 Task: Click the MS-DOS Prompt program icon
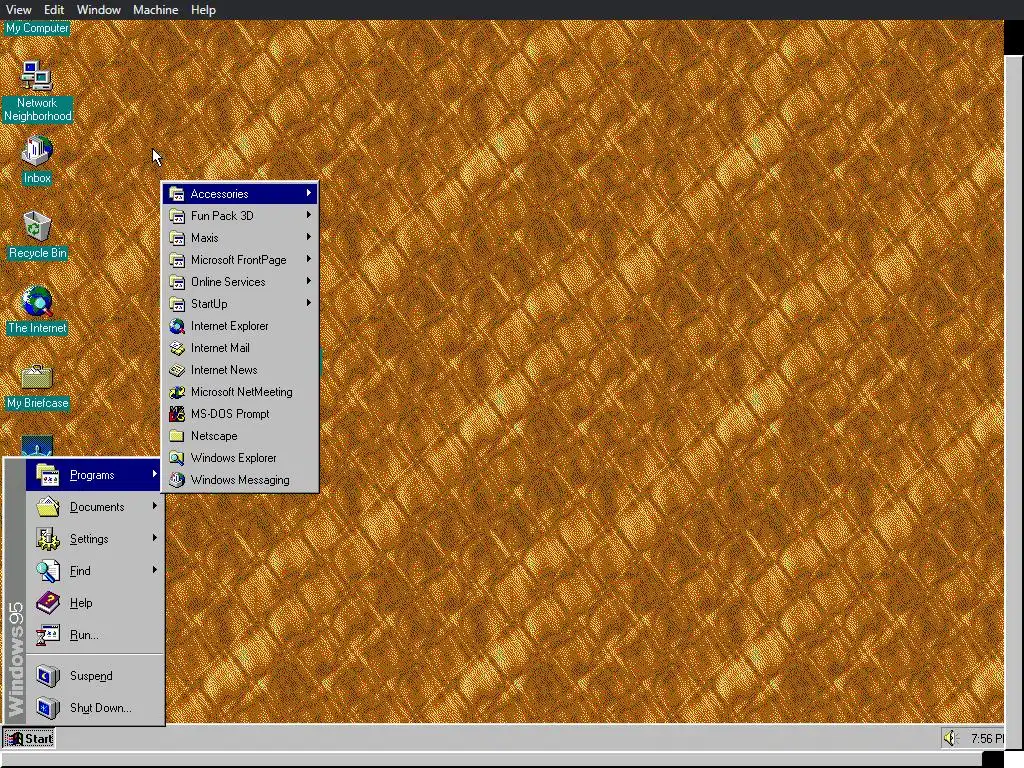coord(177,414)
